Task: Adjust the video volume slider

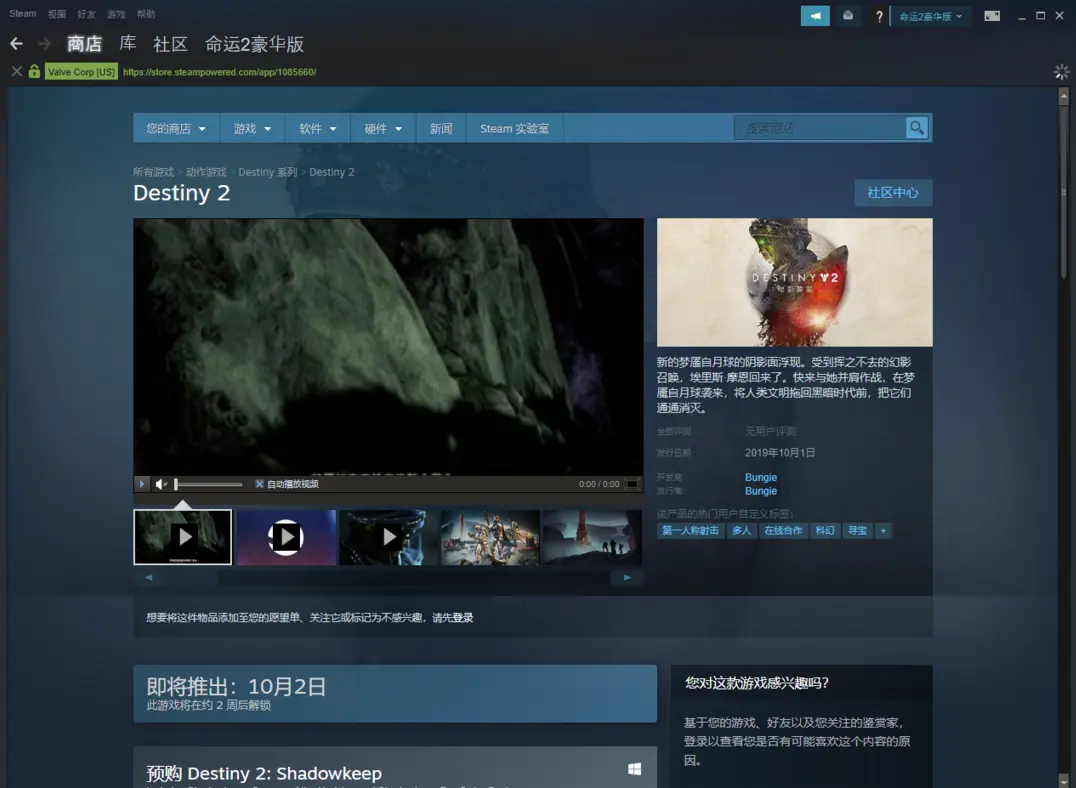Action: (x=209, y=484)
